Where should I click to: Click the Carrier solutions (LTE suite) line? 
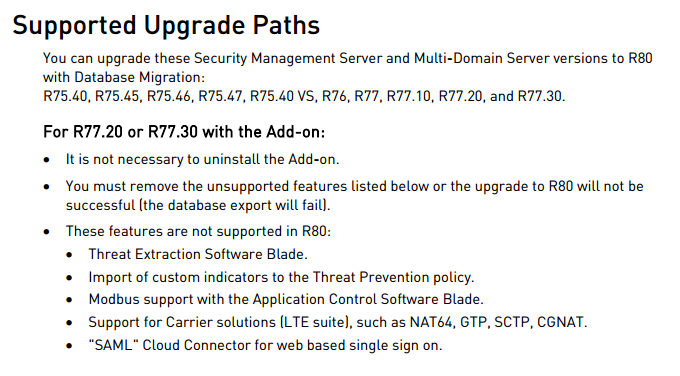pos(338,322)
